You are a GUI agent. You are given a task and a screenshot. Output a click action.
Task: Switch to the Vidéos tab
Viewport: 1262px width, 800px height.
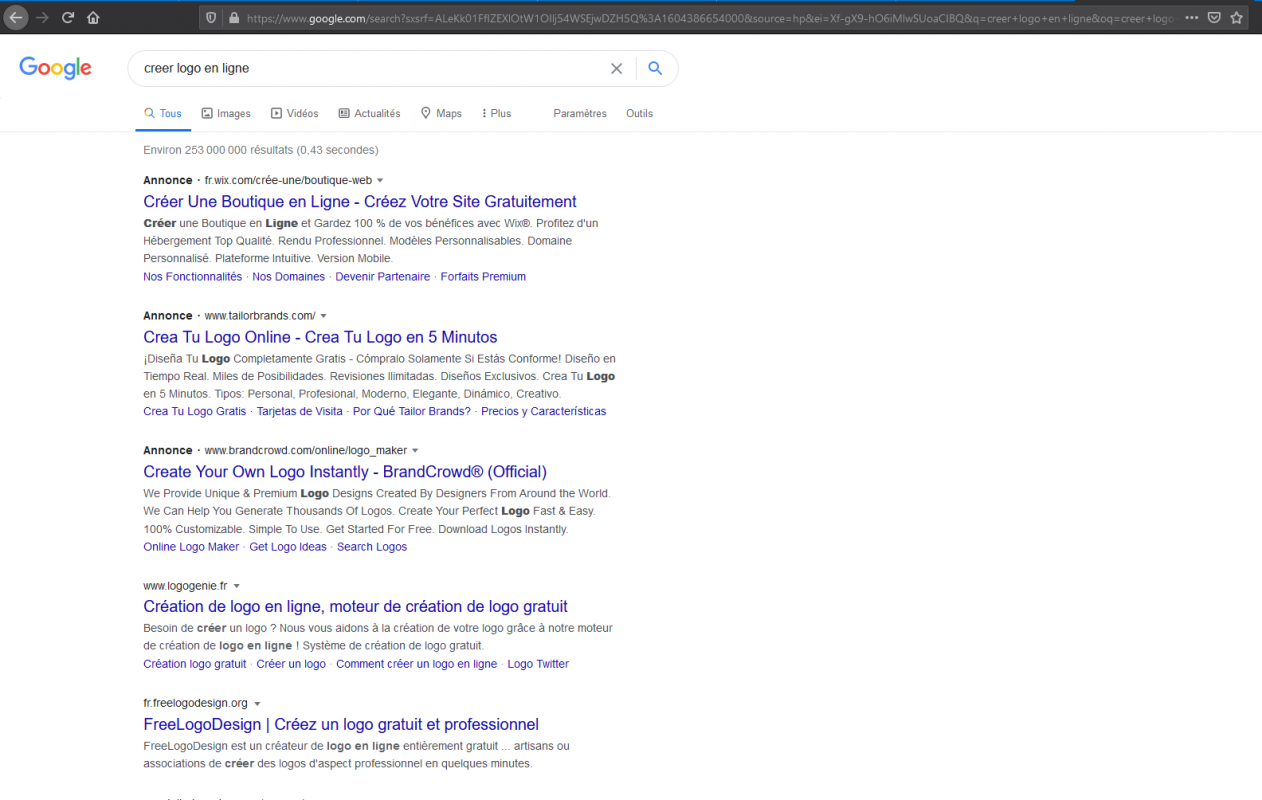[295, 113]
